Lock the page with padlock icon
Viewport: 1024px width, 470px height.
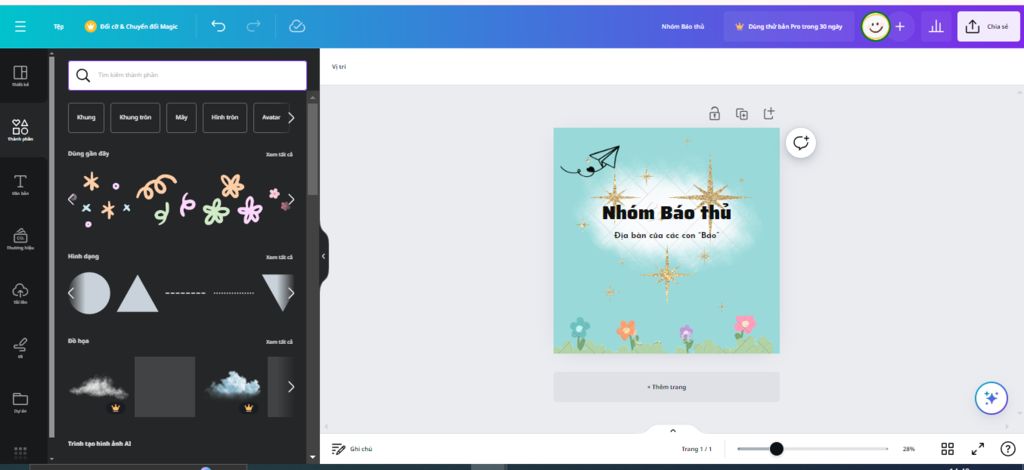pos(714,114)
